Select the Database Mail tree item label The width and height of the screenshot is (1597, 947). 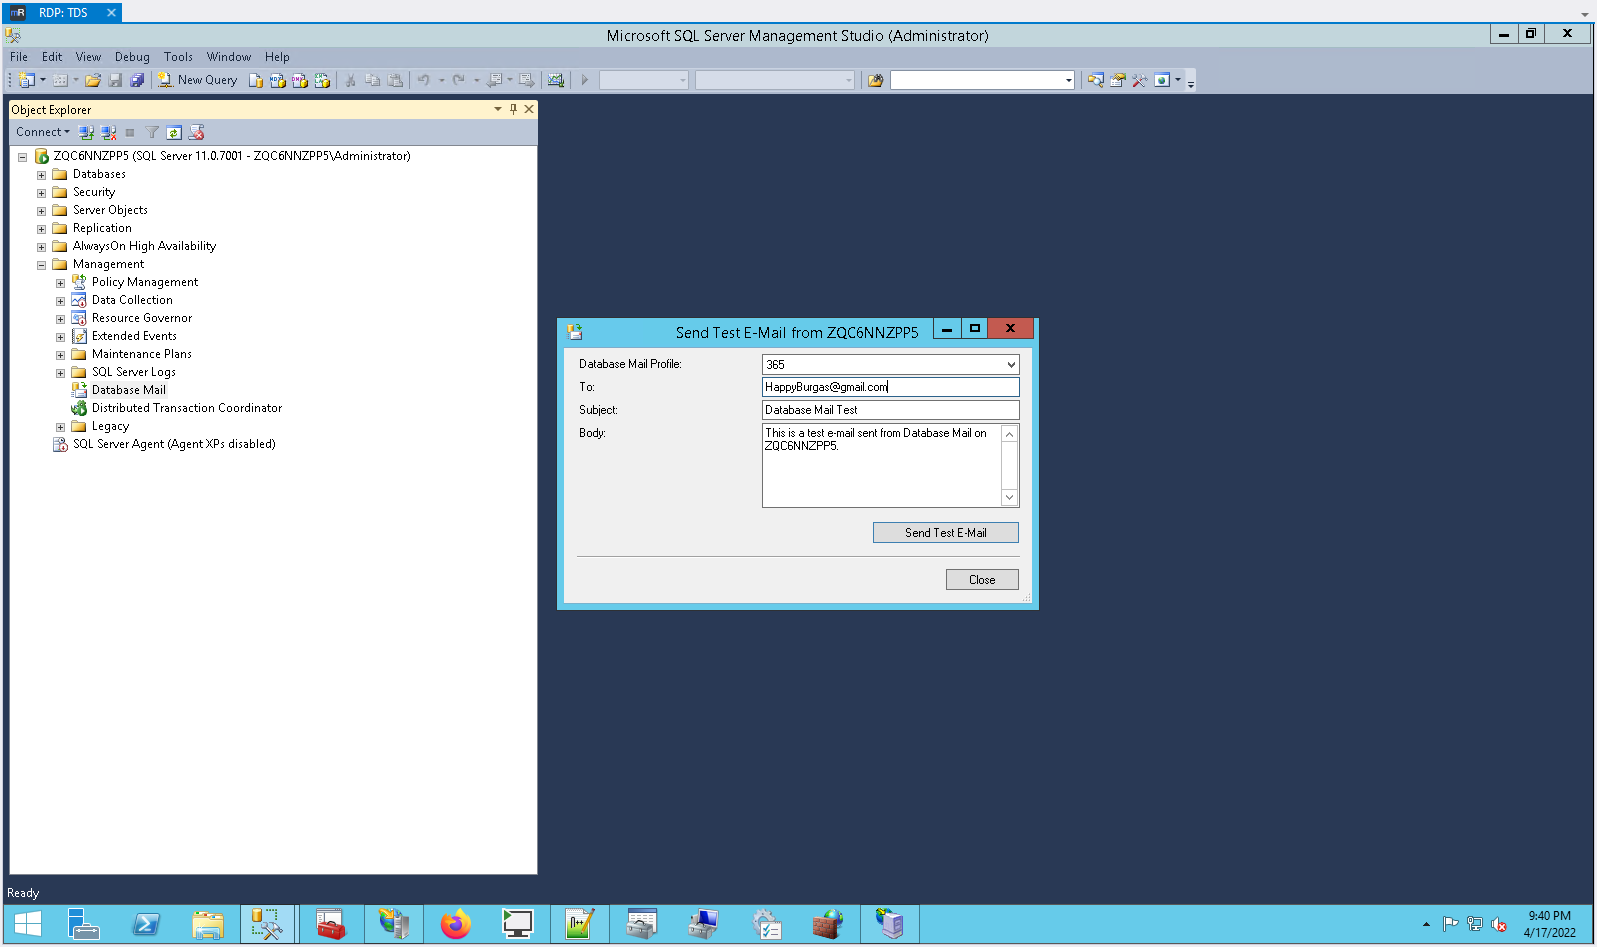(129, 390)
